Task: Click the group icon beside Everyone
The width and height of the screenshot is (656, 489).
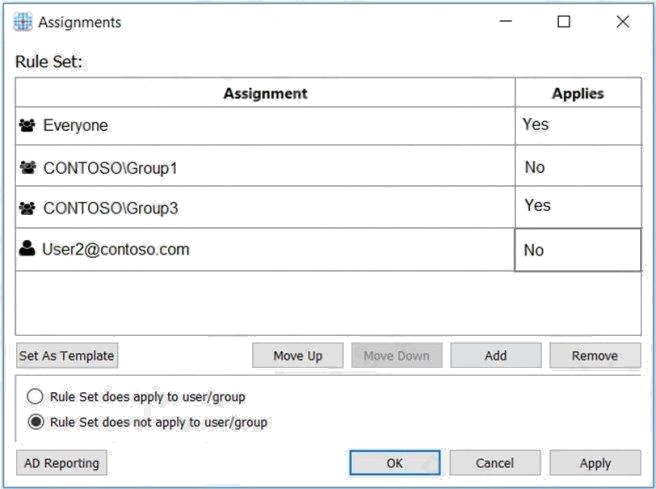Action: (x=28, y=125)
